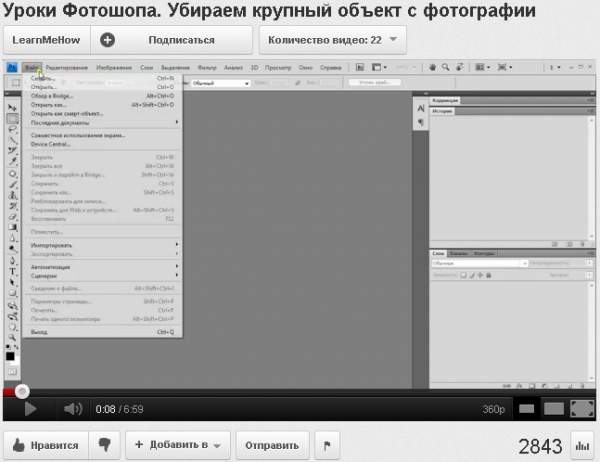Click the video statistics chart icon

click(x=582, y=446)
